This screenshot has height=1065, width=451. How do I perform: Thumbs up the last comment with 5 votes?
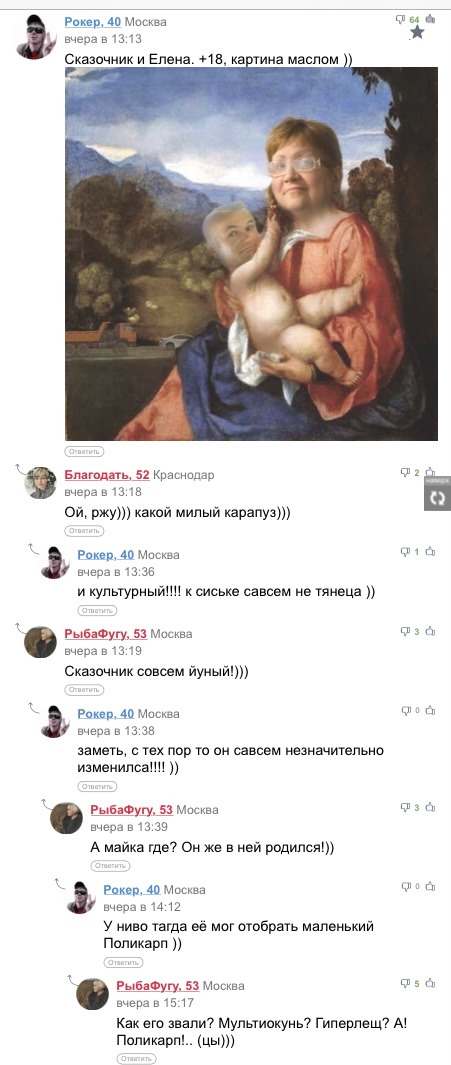[x=430, y=983]
